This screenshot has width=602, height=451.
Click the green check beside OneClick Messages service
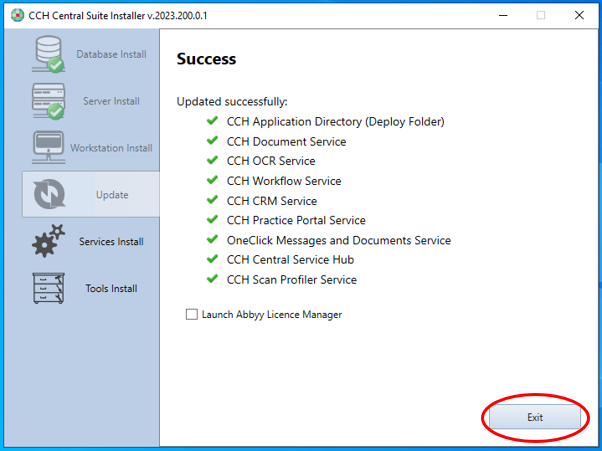point(212,240)
